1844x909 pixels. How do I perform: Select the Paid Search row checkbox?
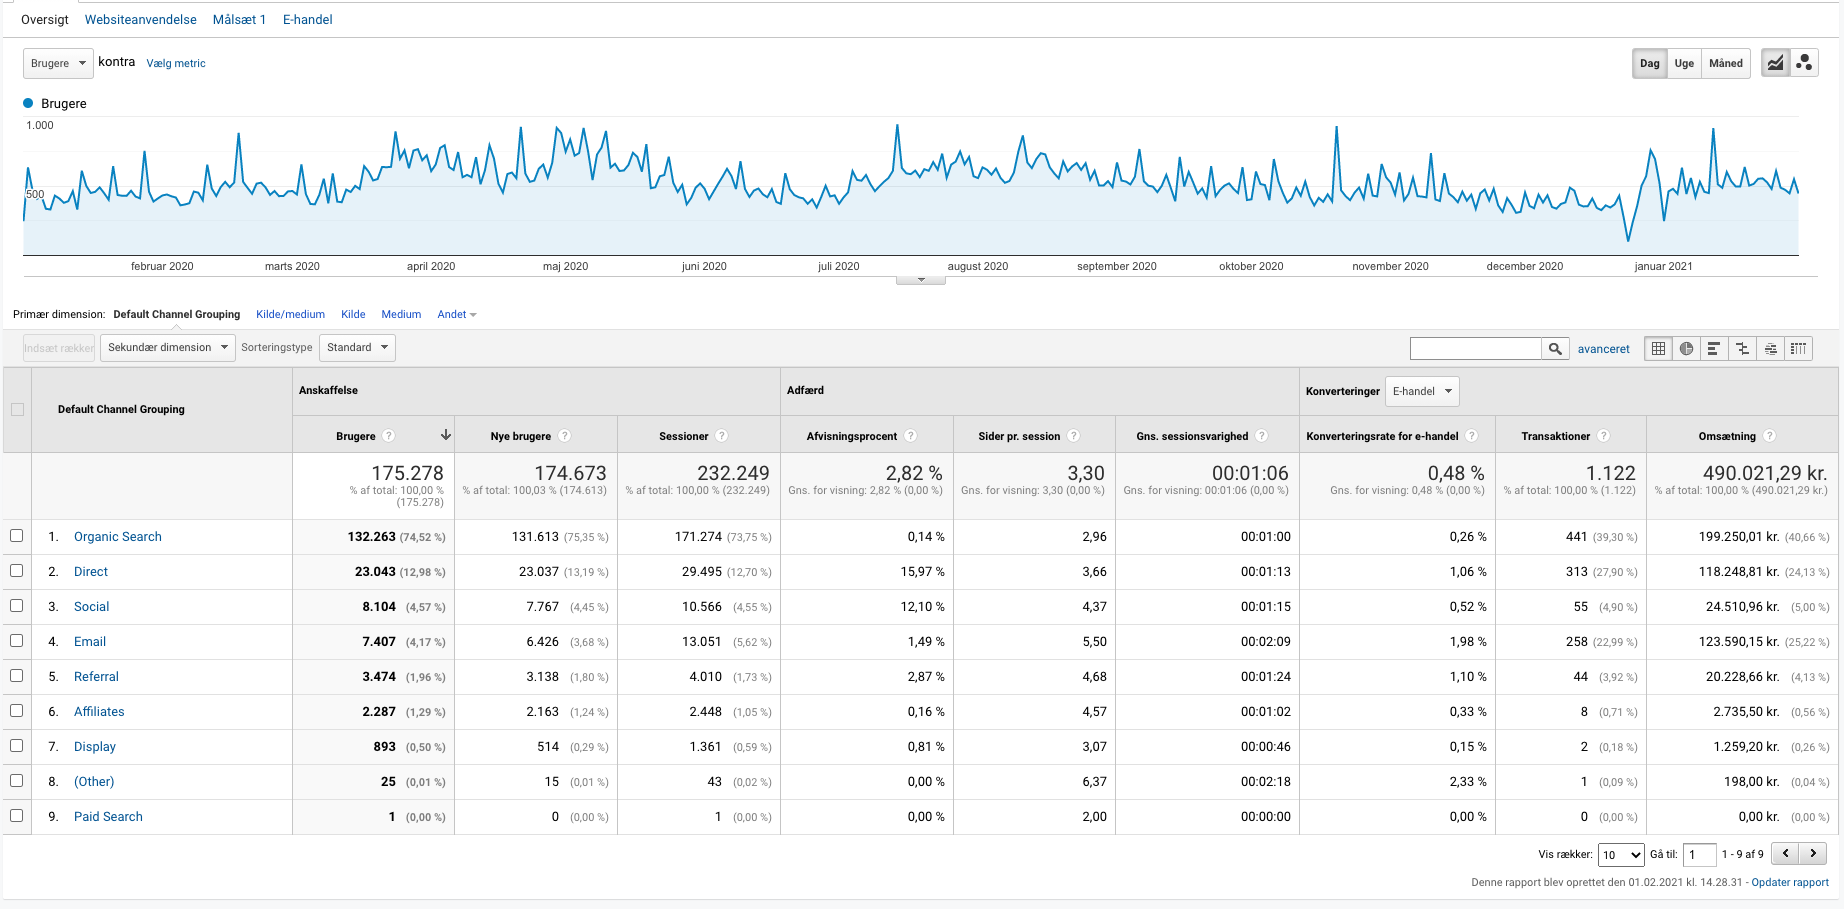click(17, 816)
